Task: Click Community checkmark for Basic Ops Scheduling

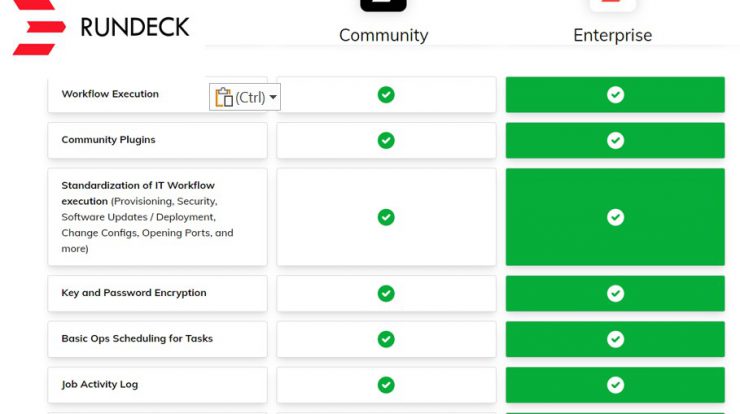Action: point(386,339)
